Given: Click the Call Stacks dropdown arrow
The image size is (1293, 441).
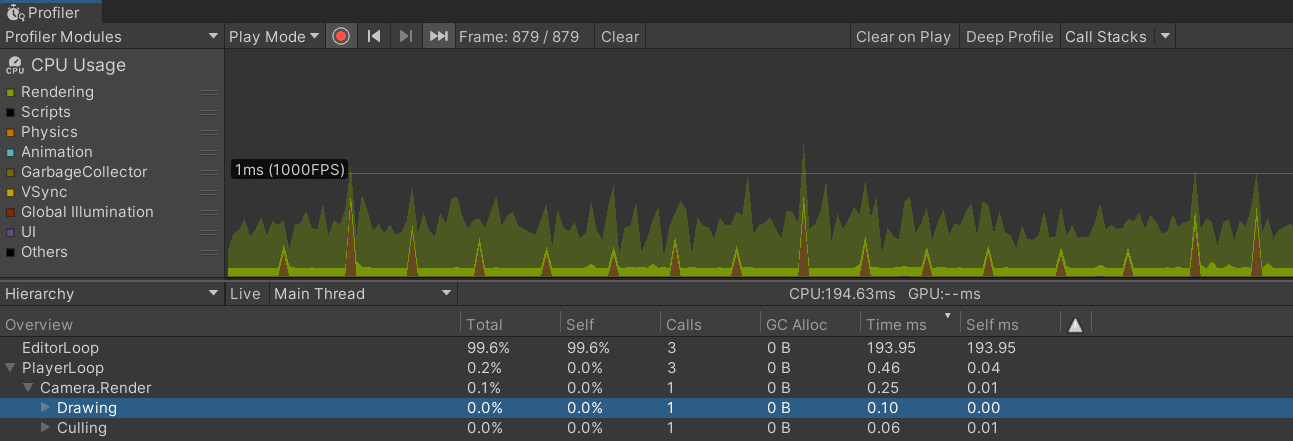Looking at the screenshot, I should (x=1164, y=36).
